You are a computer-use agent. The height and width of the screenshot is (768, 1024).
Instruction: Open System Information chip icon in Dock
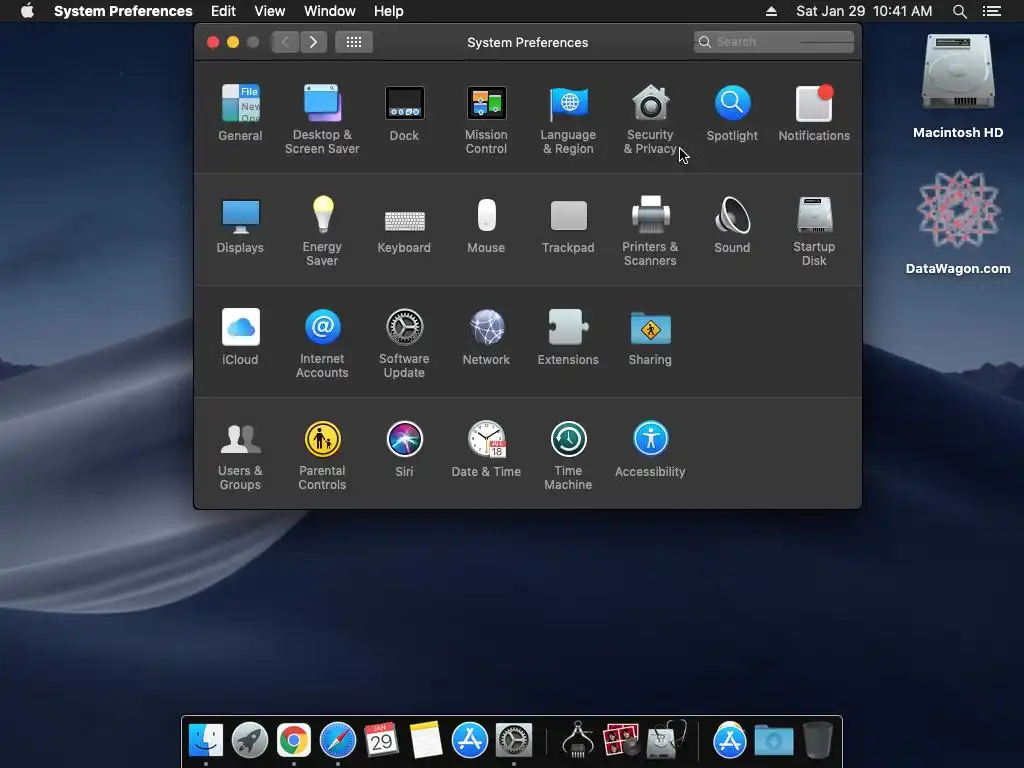click(x=578, y=740)
